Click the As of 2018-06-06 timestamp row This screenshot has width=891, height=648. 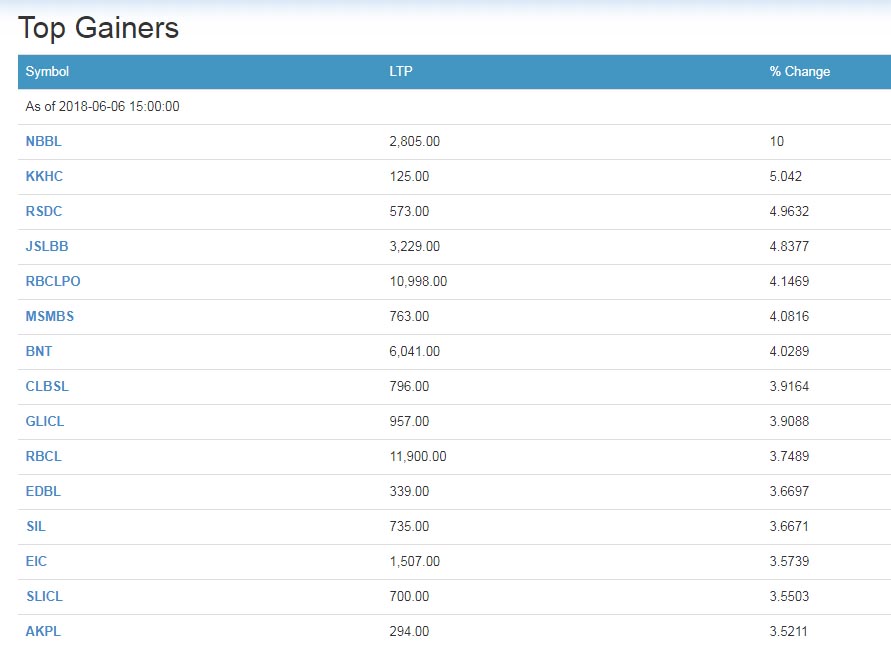pos(455,107)
